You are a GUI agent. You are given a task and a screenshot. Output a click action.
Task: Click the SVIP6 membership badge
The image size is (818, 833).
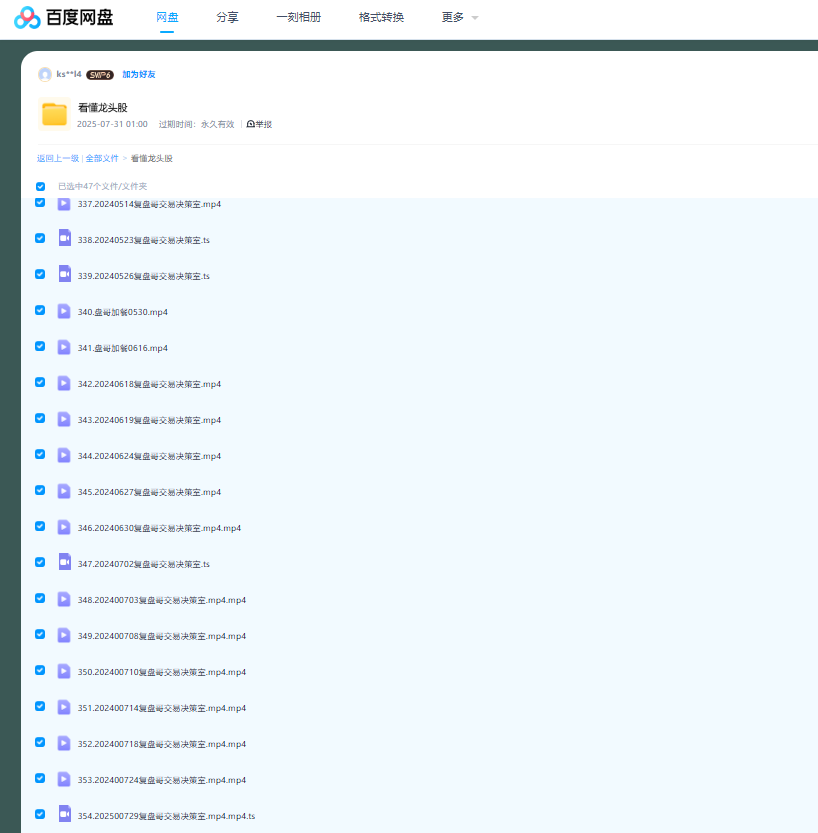click(100, 74)
